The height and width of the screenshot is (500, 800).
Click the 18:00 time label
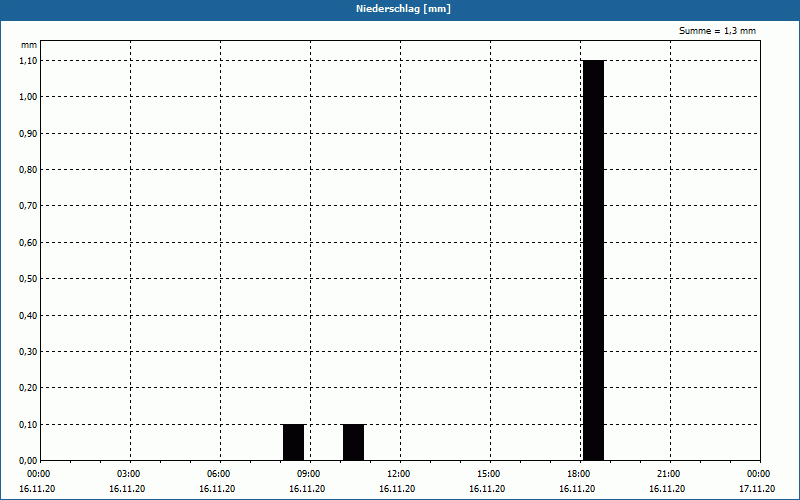(x=579, y=474)
